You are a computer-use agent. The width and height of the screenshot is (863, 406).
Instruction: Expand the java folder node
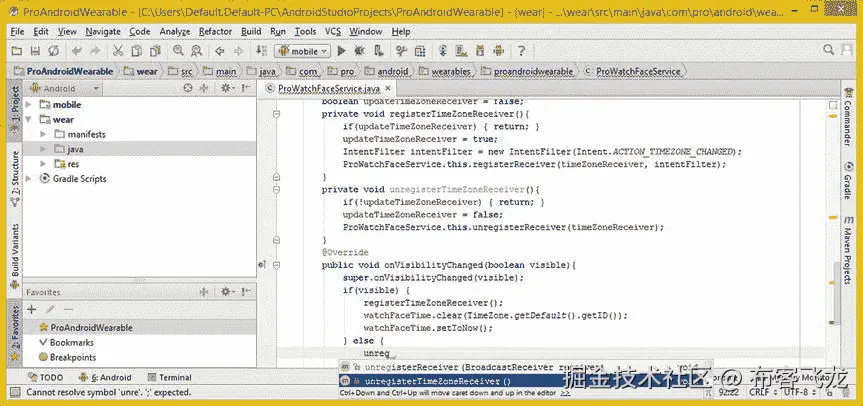click(x=43, y=149)
